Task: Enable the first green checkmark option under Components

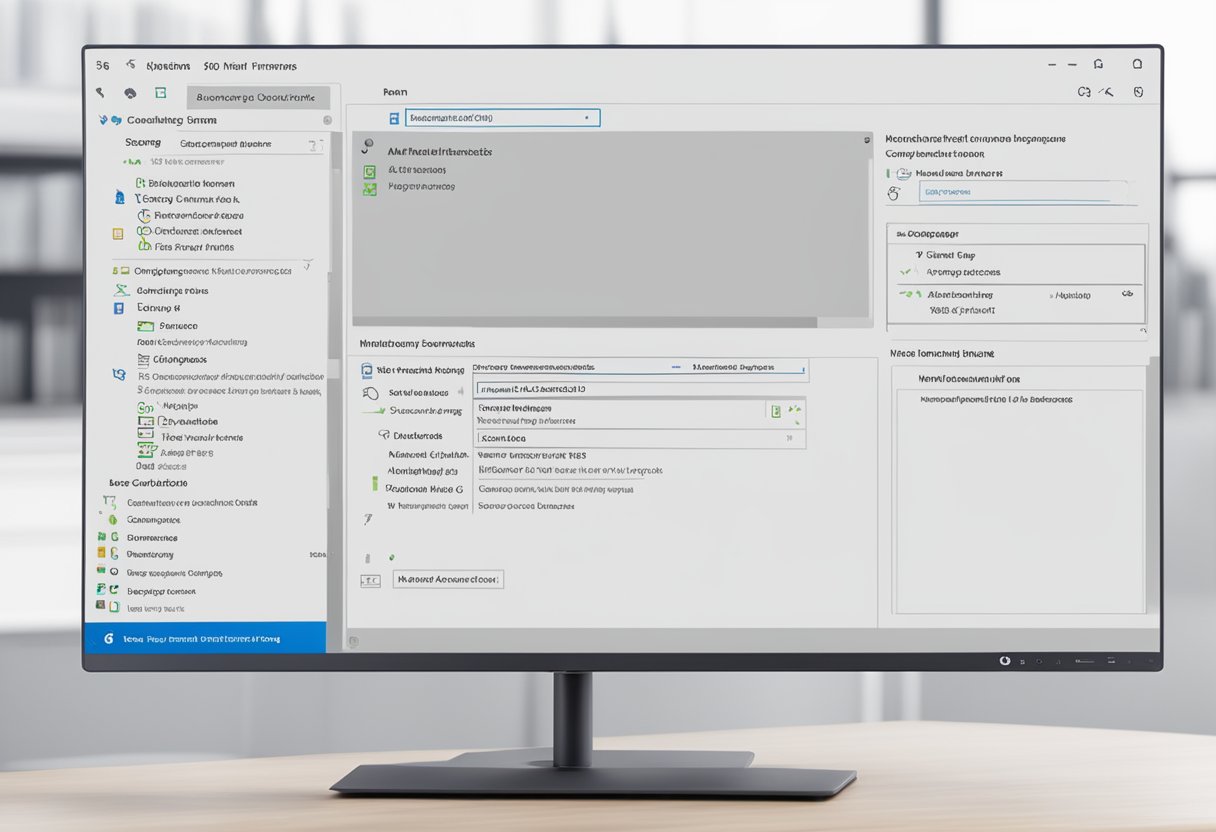Action: tap(908, 270)
